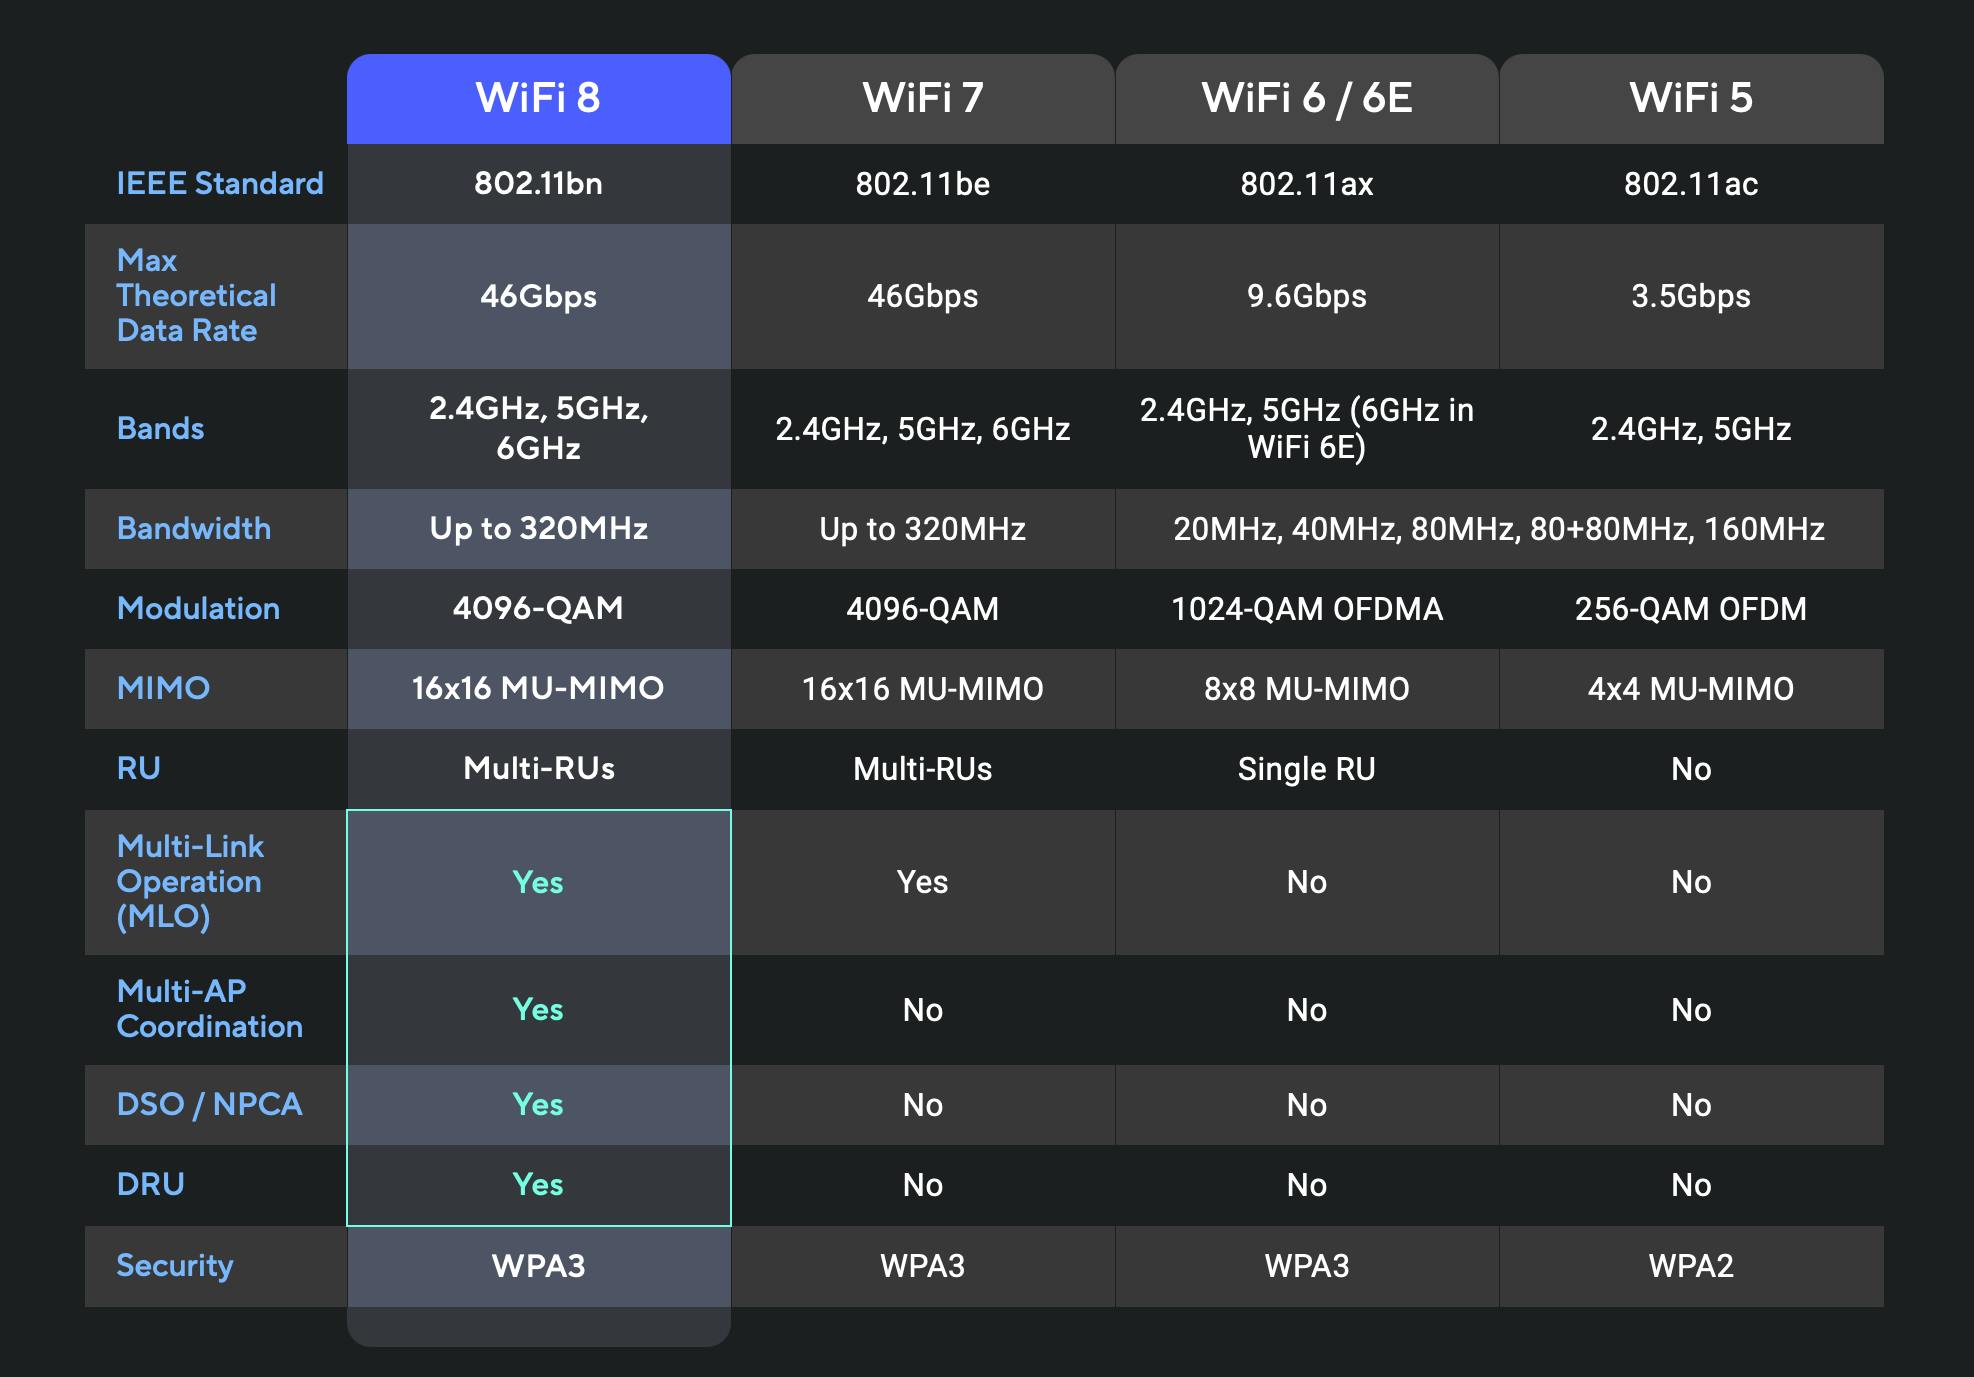Select the Security row label
Screen dimensions: 1974x1377
tap(175, 1265)
